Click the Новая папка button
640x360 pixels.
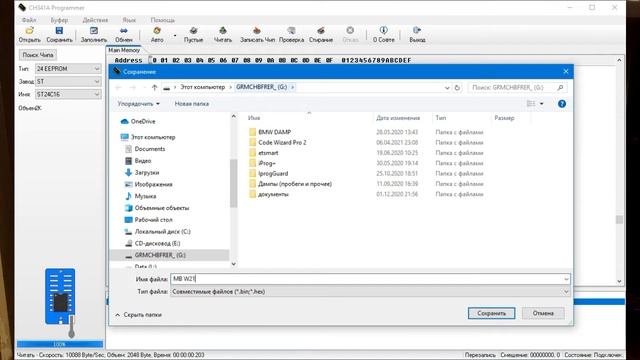point(192,104)
